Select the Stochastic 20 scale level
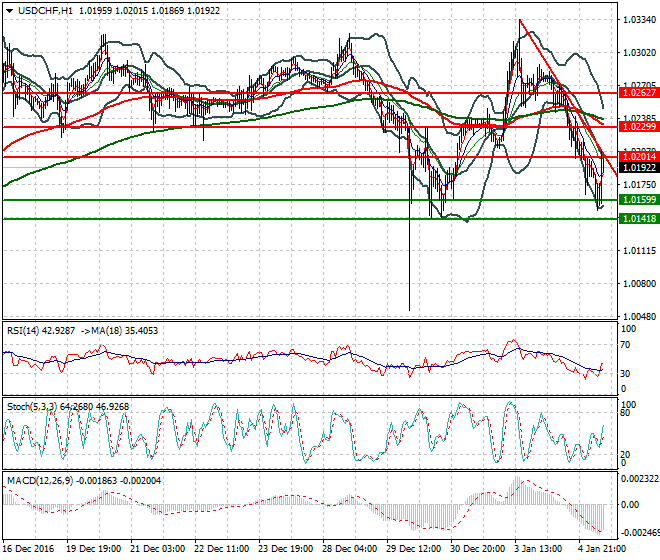660x560 pixels. tap(626, 454)
